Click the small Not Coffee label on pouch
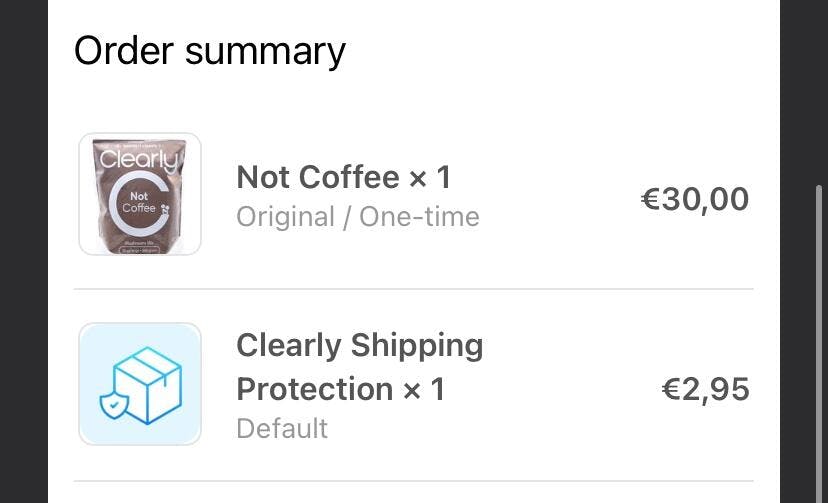This screenshot has width=828, height=503. (139, 203)
